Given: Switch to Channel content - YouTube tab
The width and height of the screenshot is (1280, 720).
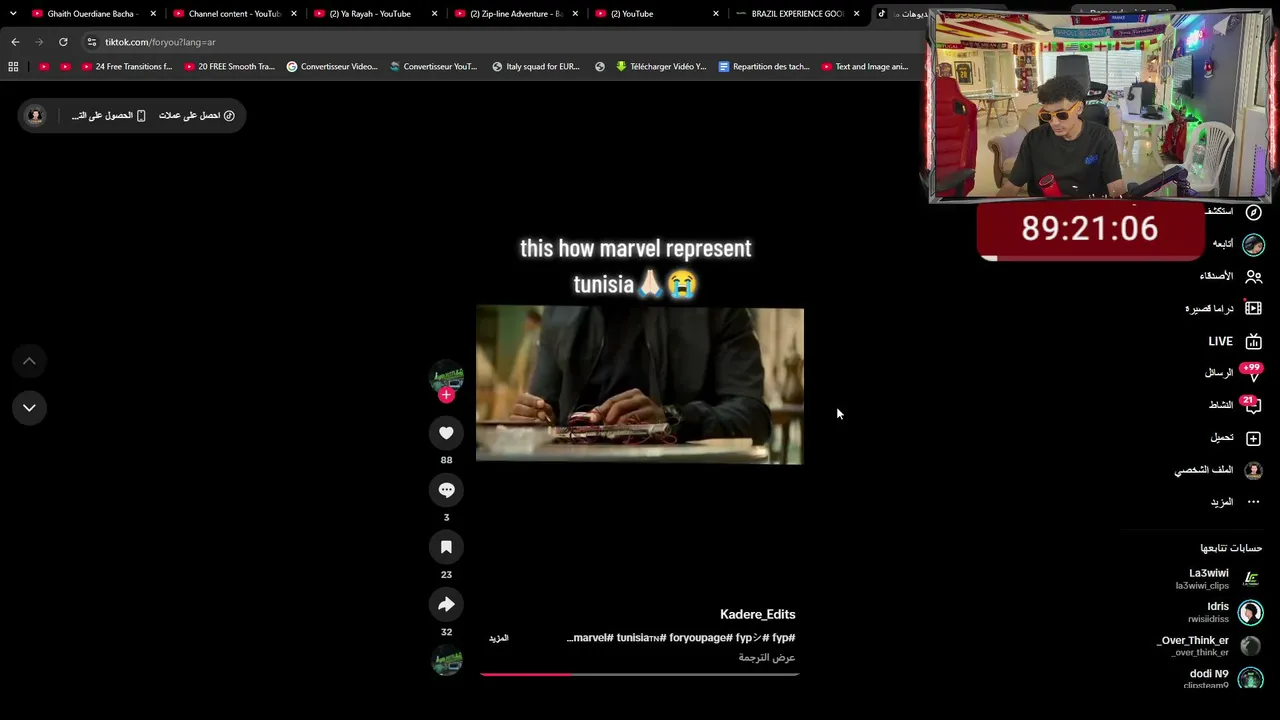Looking at the screenshot, I should point(233,14).
